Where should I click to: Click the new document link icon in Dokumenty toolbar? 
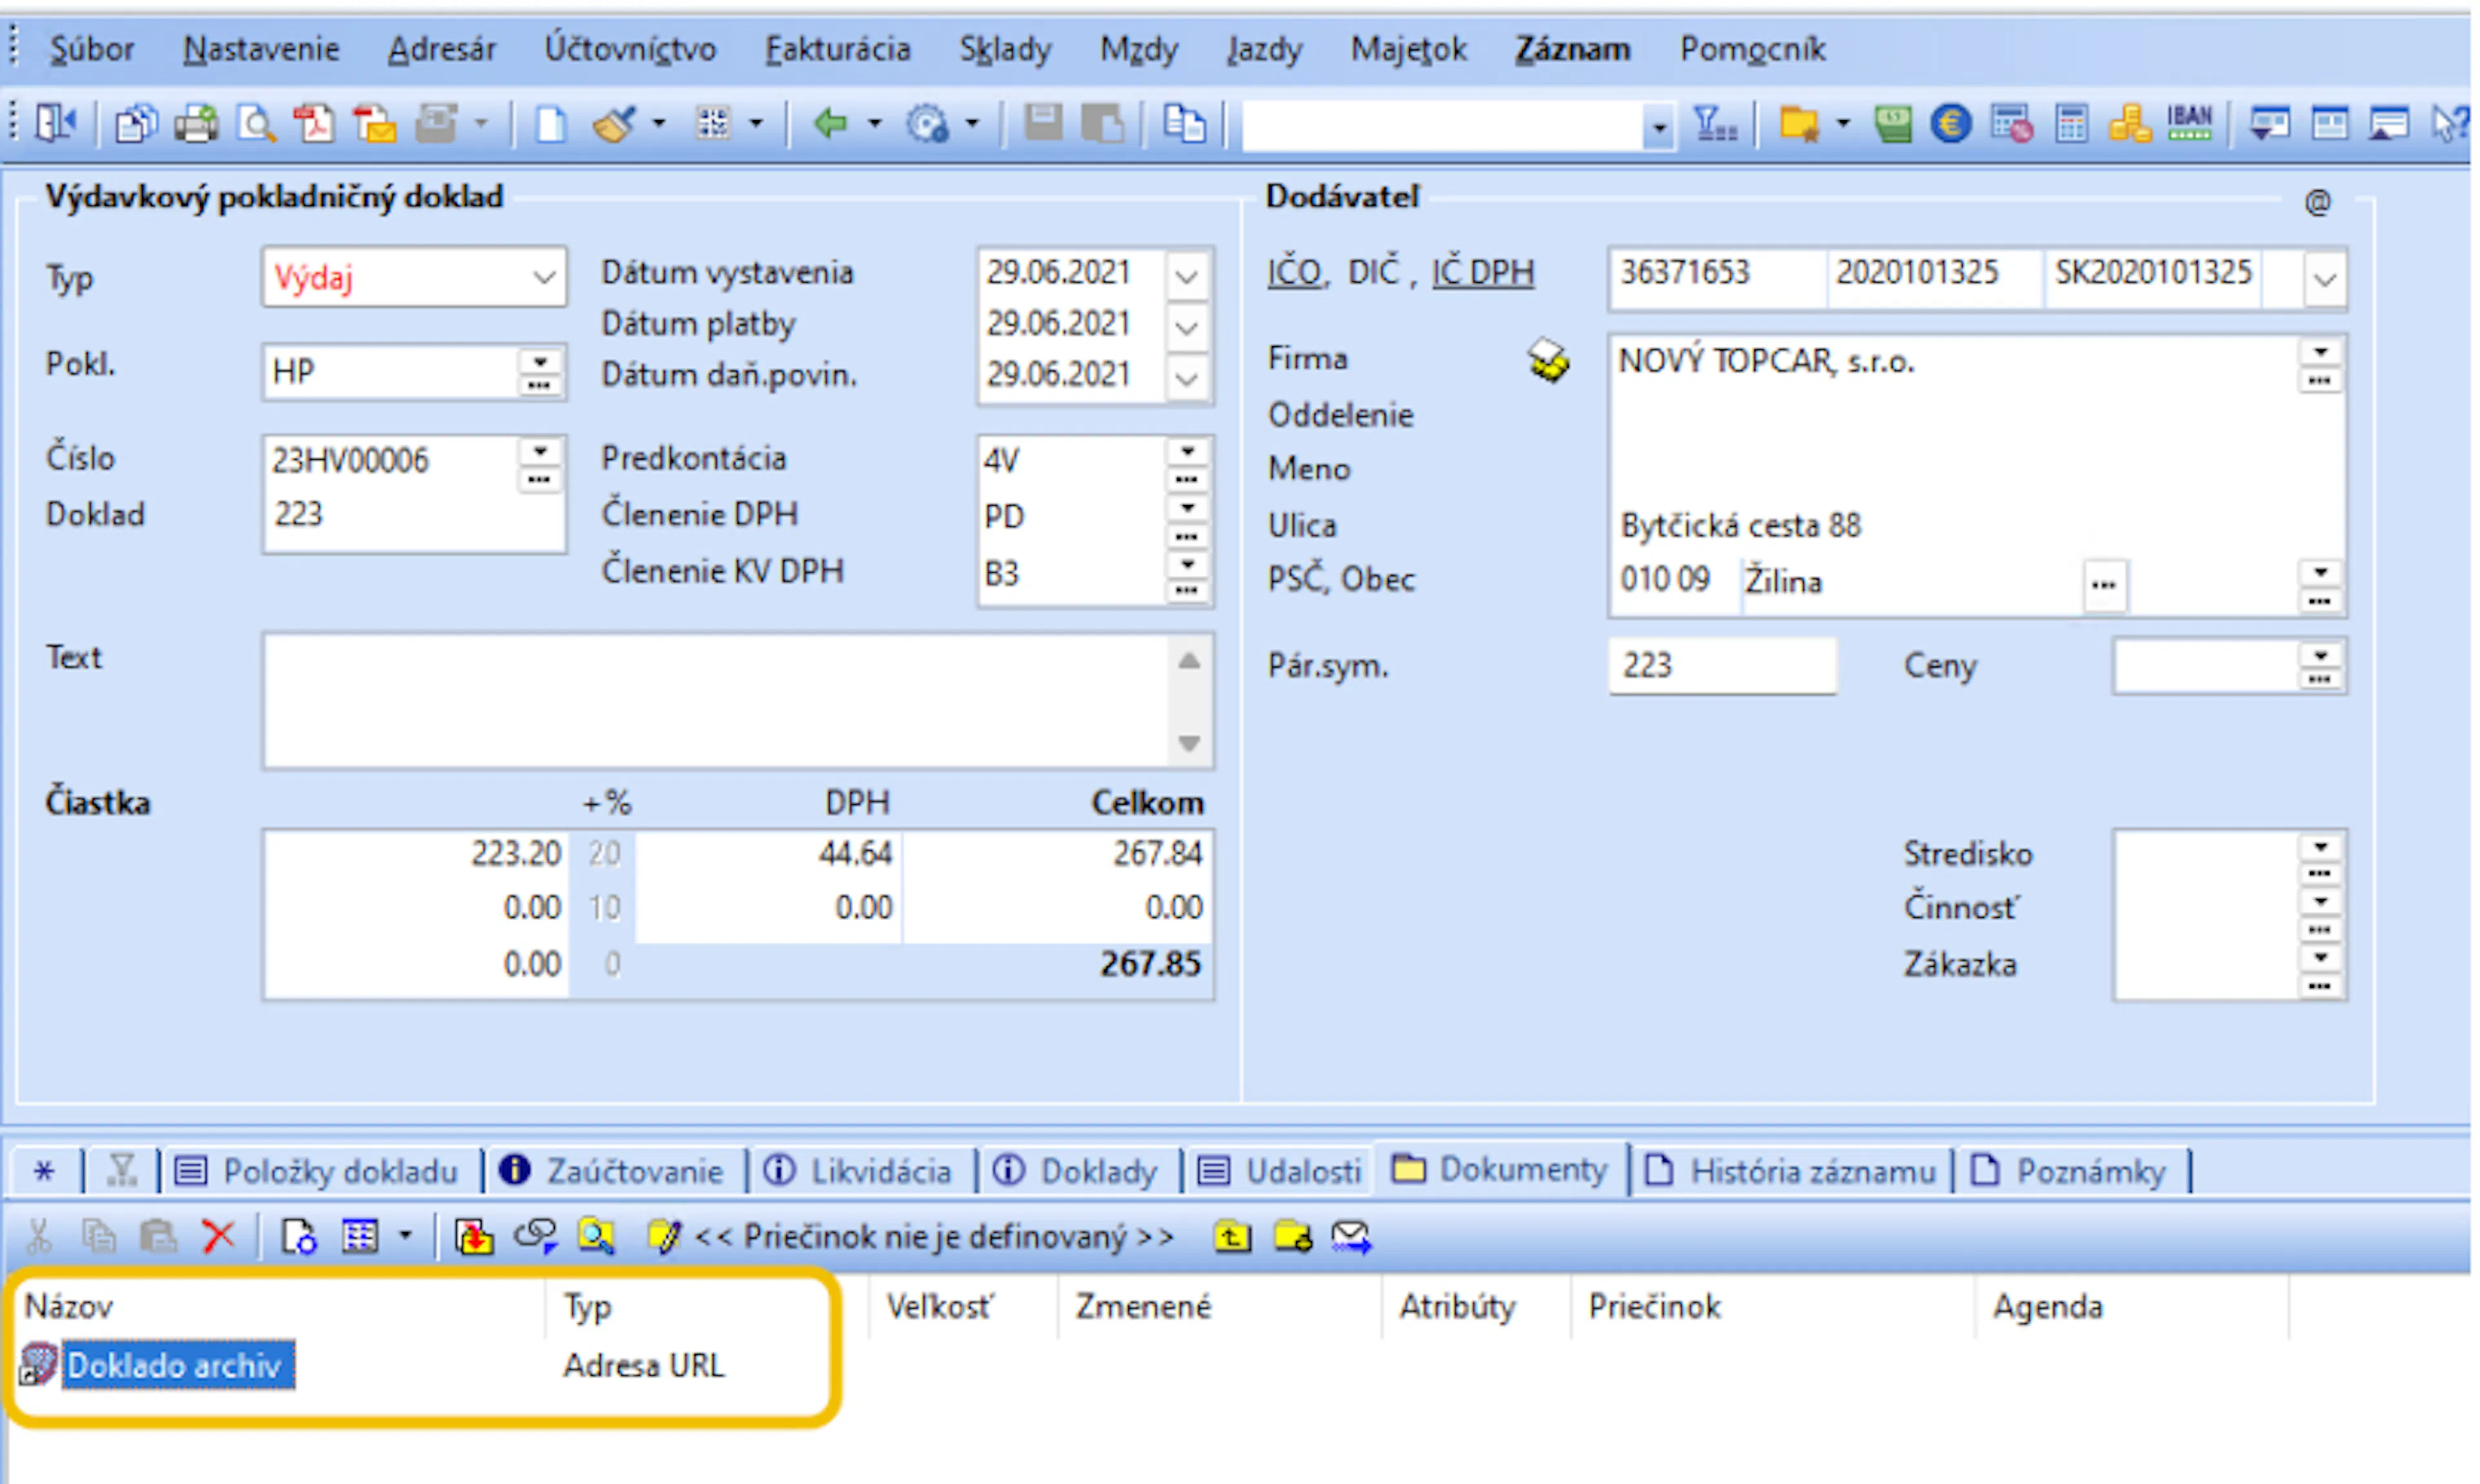click(x=298, y=1237)
